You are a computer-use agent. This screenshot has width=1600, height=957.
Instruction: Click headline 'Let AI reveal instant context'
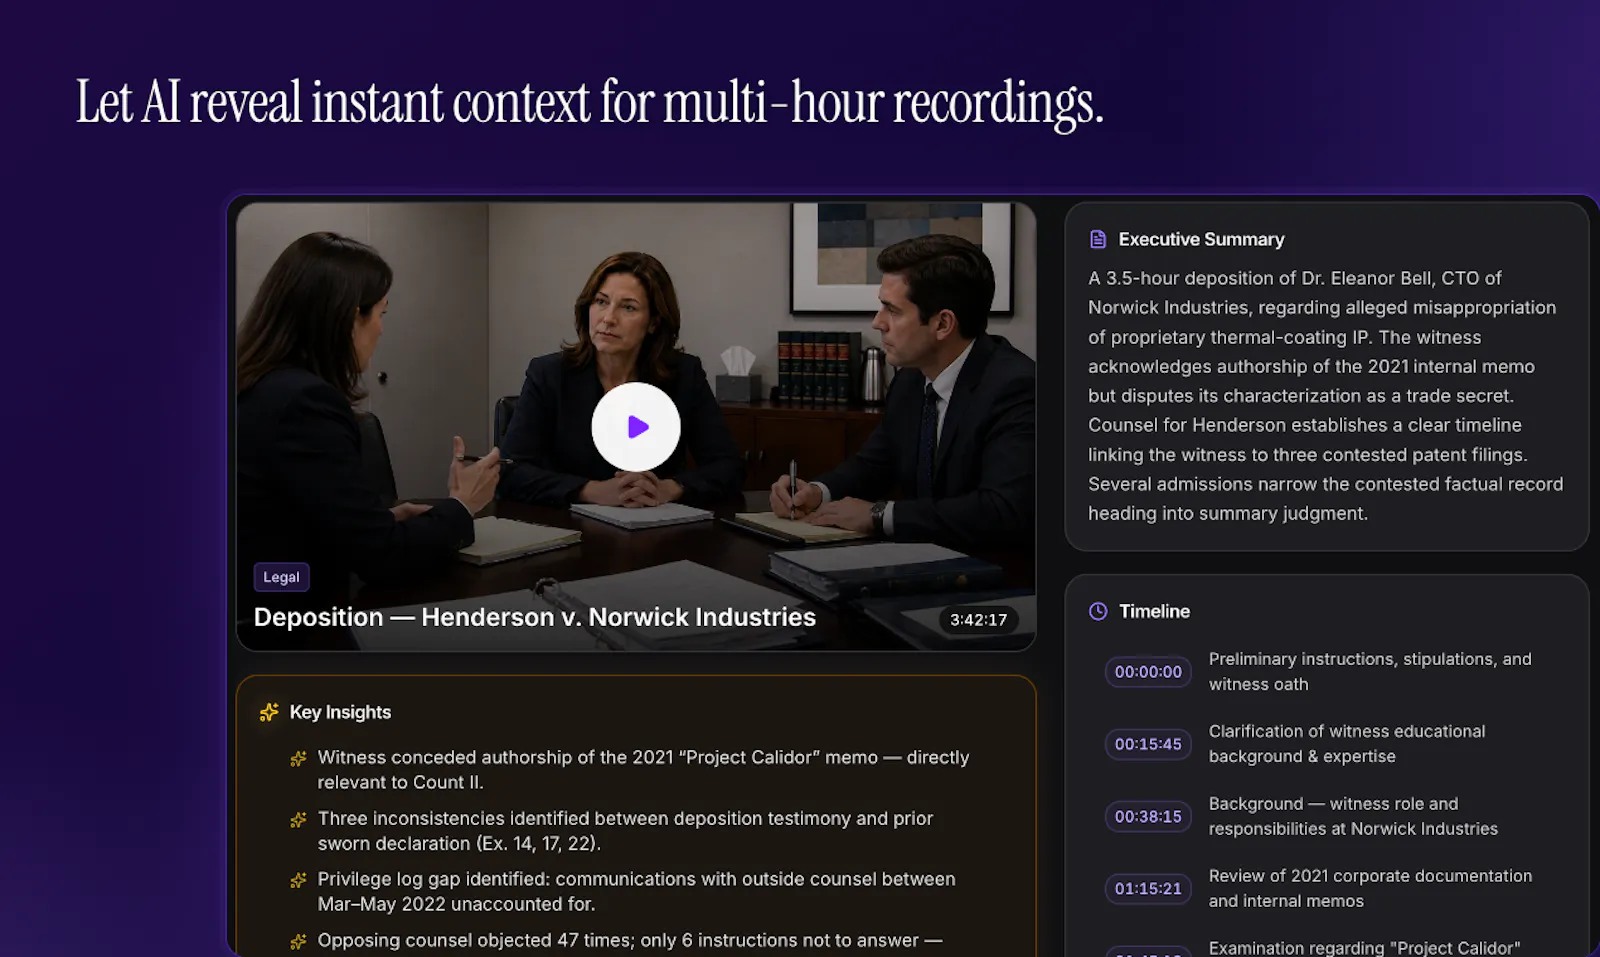point(590,103)
